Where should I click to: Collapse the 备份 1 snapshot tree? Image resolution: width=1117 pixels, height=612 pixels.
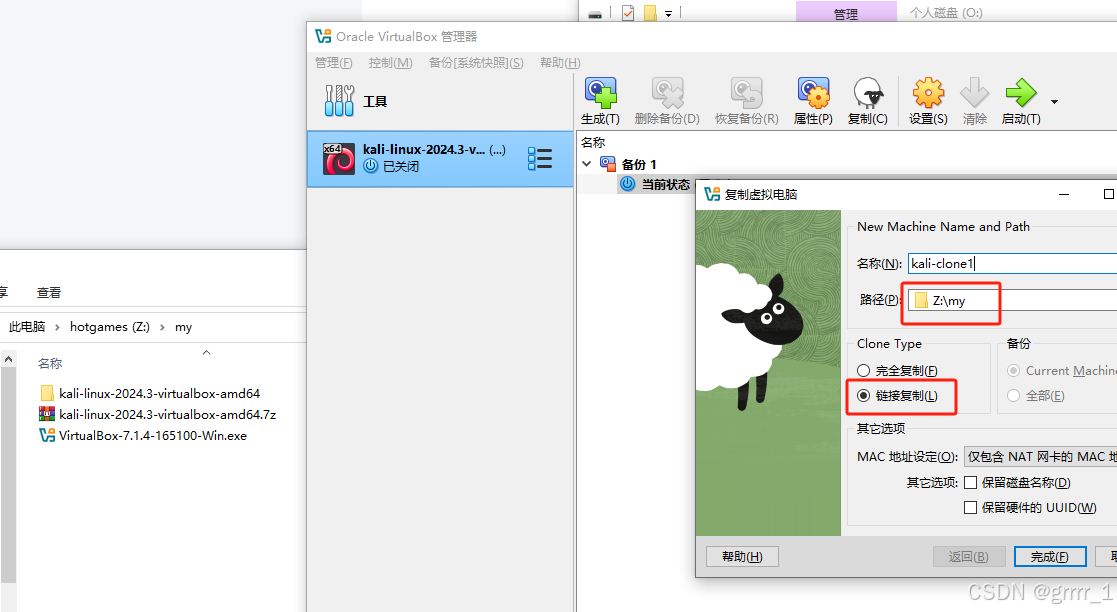click(587, 164)
